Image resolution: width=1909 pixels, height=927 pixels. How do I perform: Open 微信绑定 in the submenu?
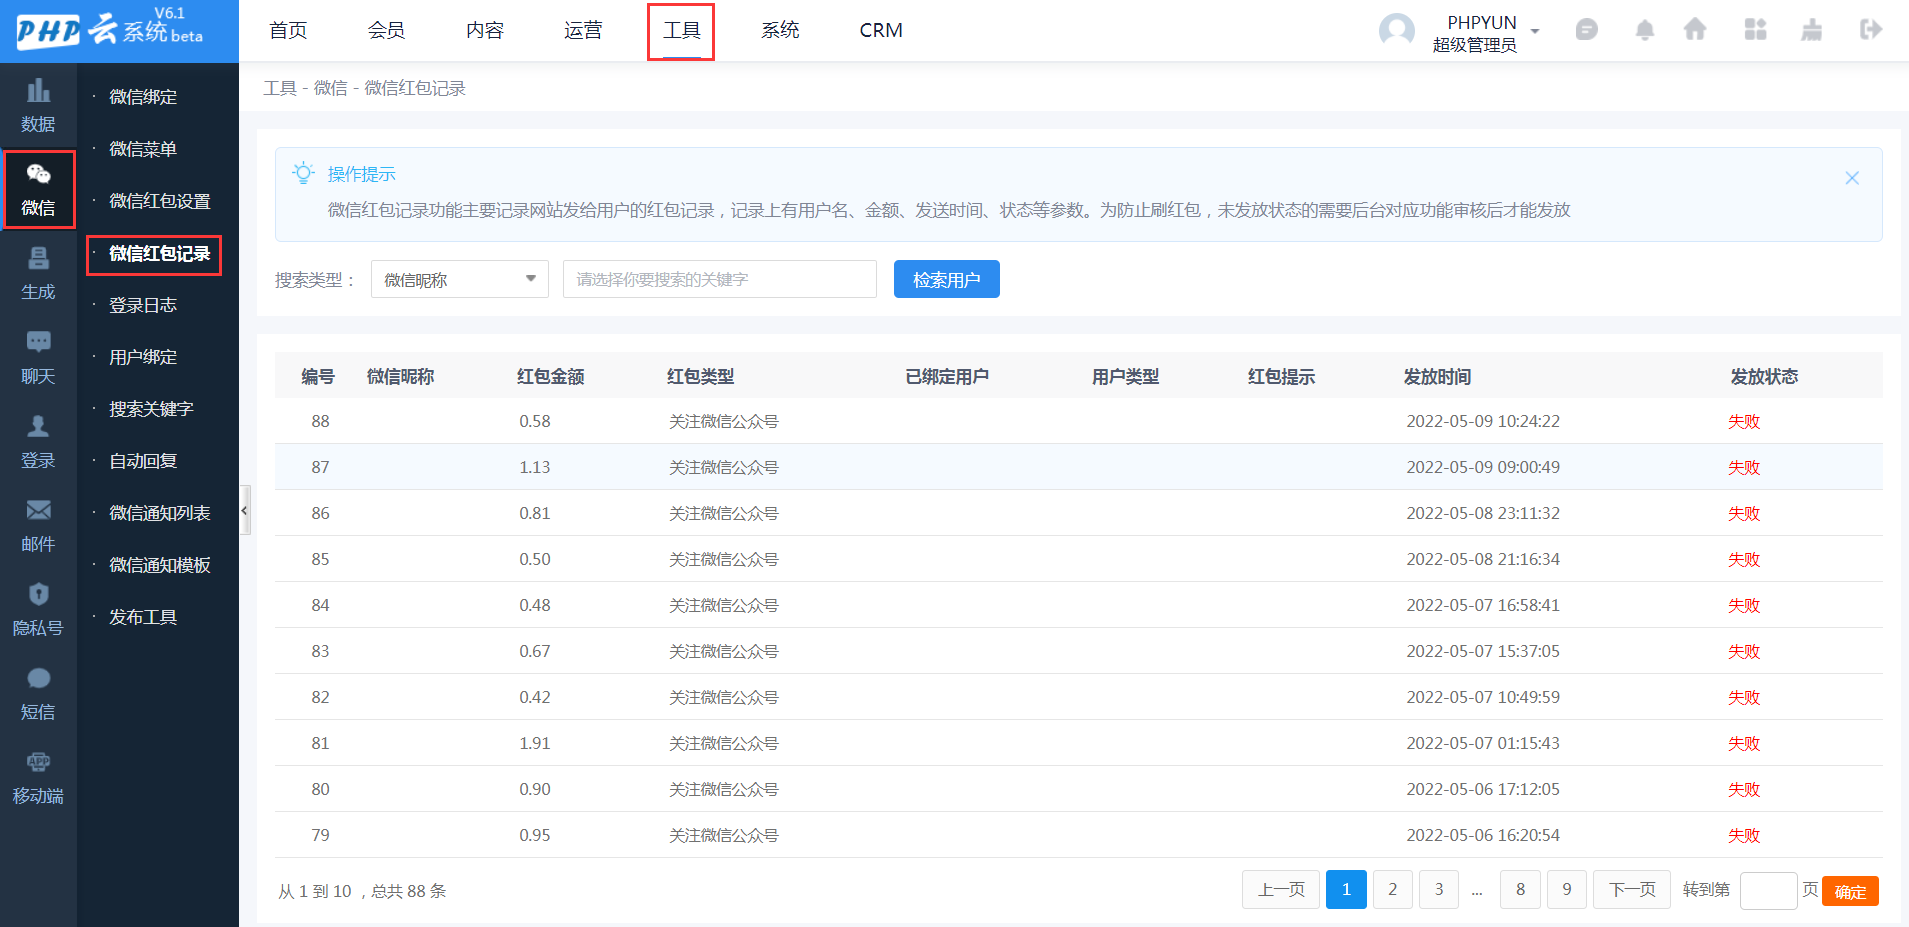(x=143, y=97)
